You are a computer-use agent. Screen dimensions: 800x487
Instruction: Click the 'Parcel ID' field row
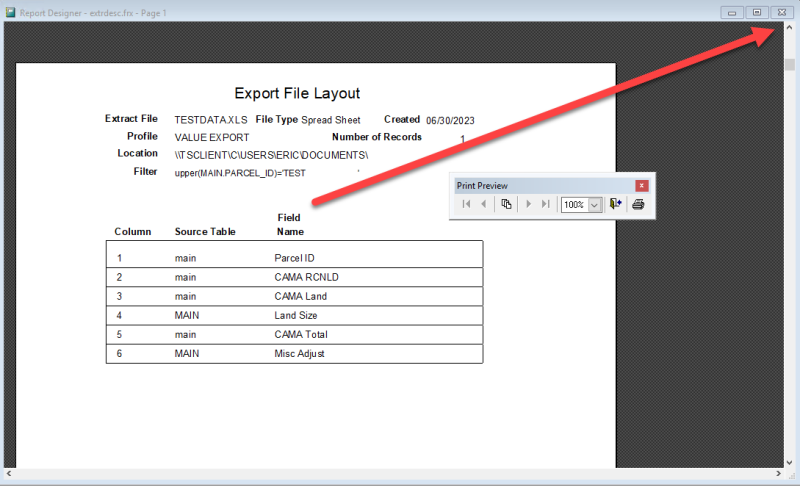point(294,258)
